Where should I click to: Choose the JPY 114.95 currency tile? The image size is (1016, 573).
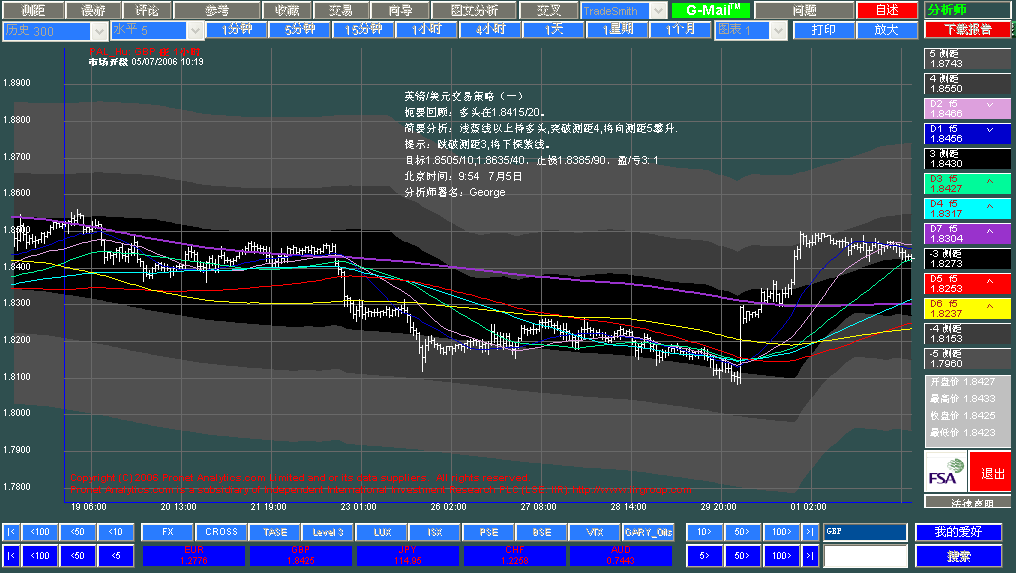(x=408, y=555)
